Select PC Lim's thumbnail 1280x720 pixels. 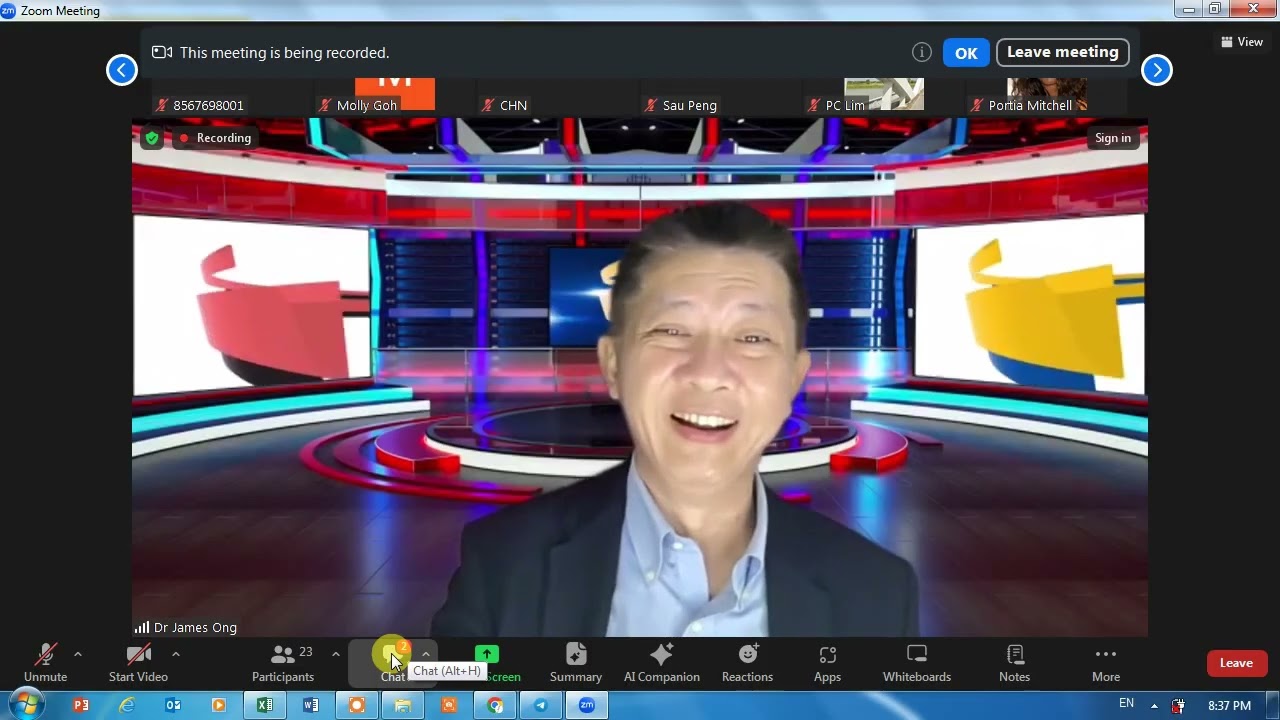(x=884, y=96)
